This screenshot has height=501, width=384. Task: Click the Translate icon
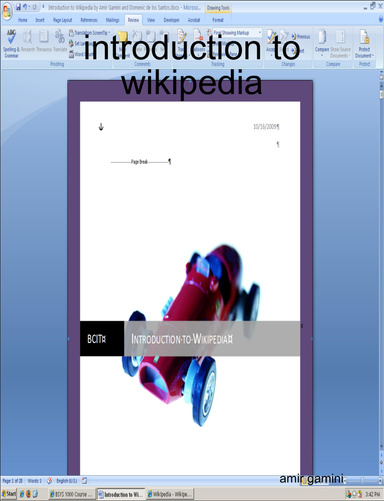click(60, 41)
